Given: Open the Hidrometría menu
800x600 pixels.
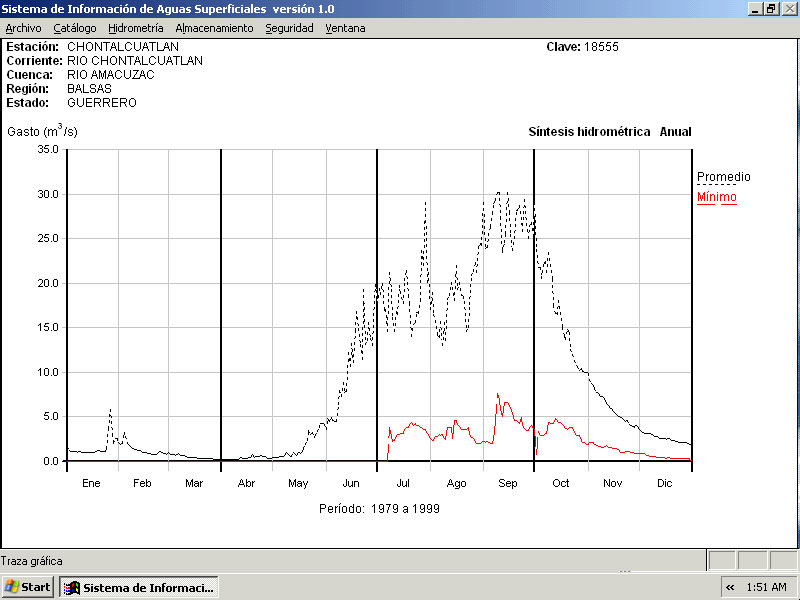Looking at the screenshot, I should (136, 28).
